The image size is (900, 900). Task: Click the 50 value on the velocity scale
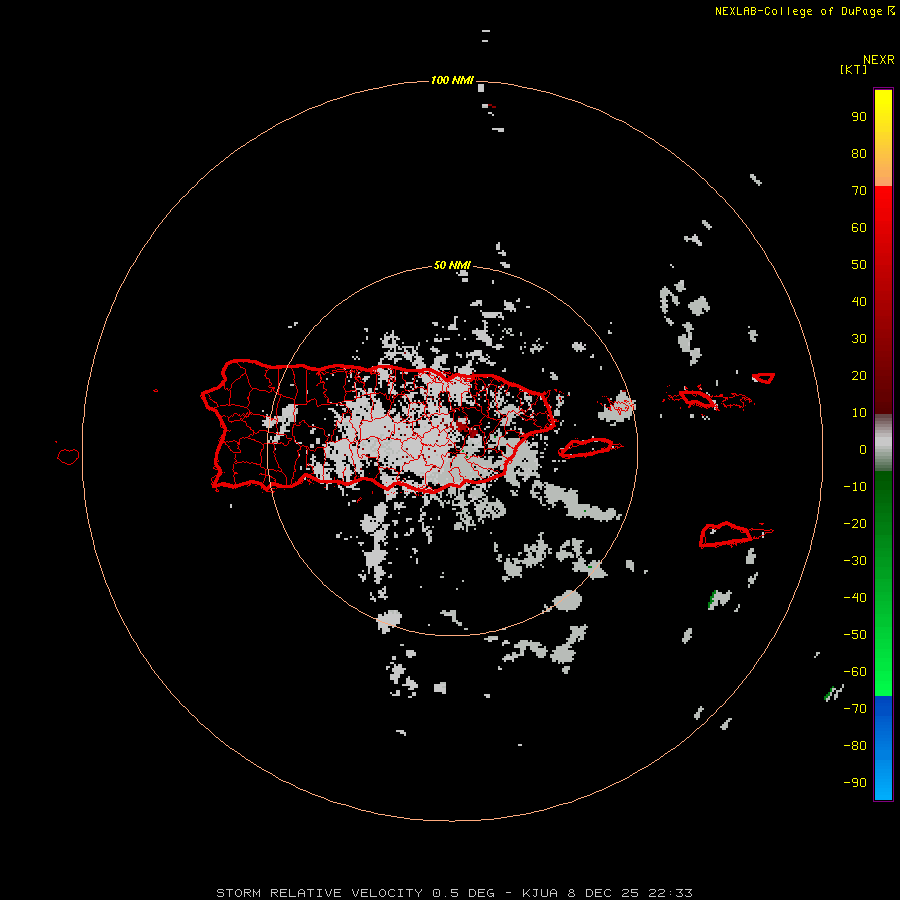click(x=859, y=265)
